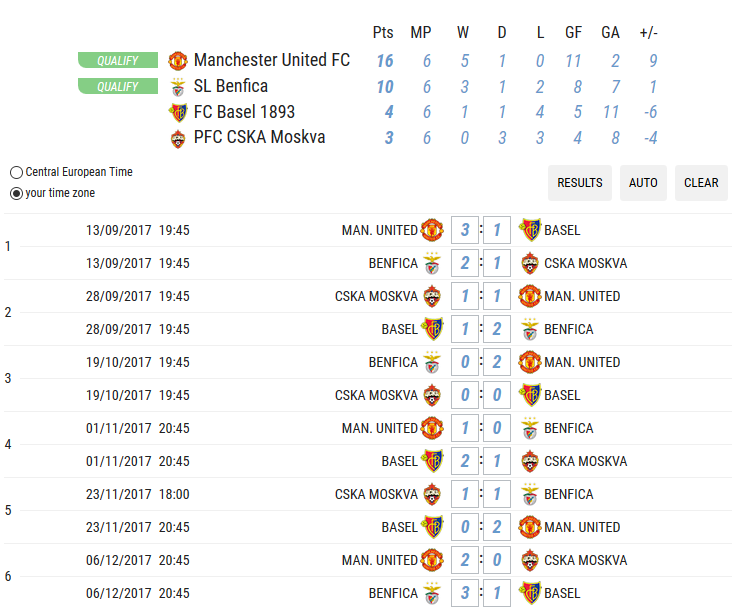
Task: Click Basel crest in 13/09 Man. United match
Action: pos(530,230)
